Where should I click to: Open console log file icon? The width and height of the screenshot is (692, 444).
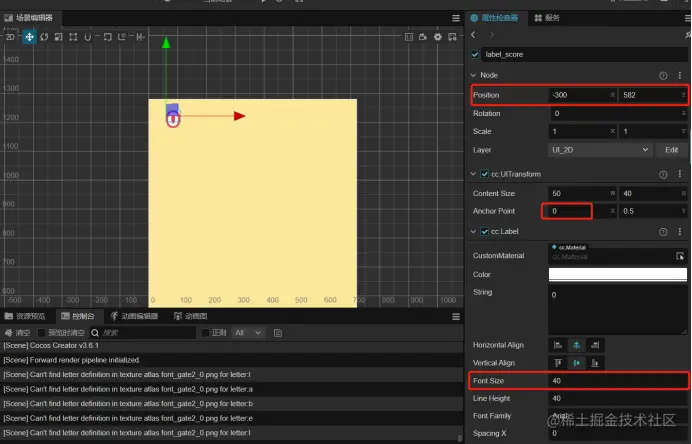pos(278,333)
